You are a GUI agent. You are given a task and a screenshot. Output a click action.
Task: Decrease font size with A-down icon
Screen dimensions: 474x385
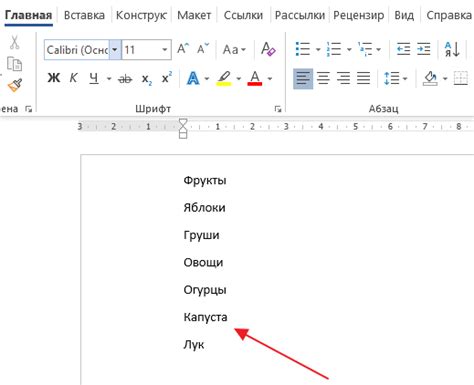tap(203, 49)
